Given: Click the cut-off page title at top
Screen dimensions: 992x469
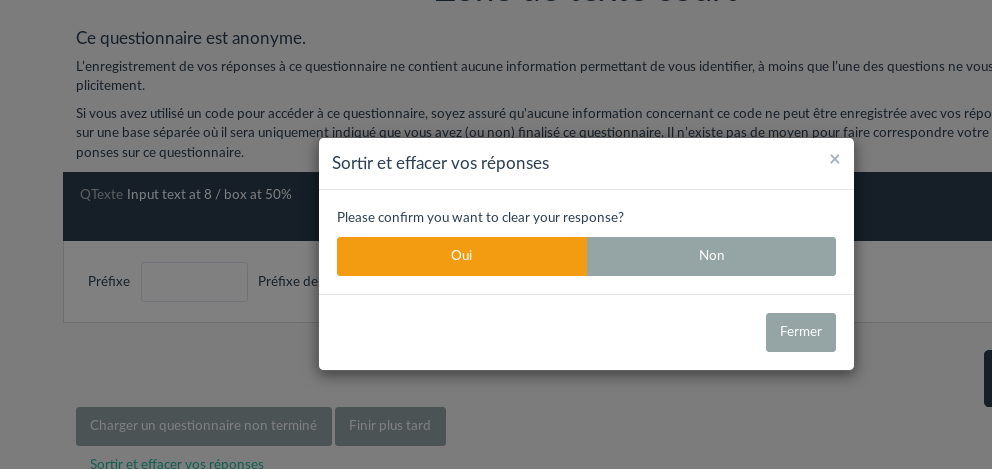Looking at the screenshot, I should tap(586, 3).
